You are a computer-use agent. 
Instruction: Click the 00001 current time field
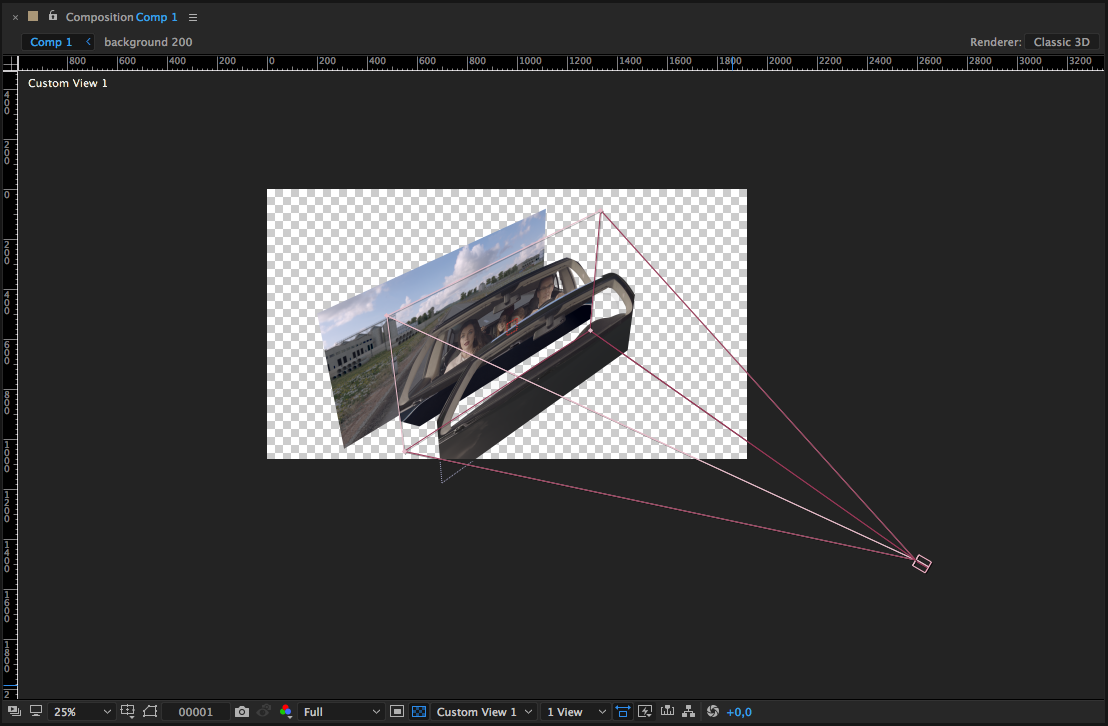coord(195,712)
